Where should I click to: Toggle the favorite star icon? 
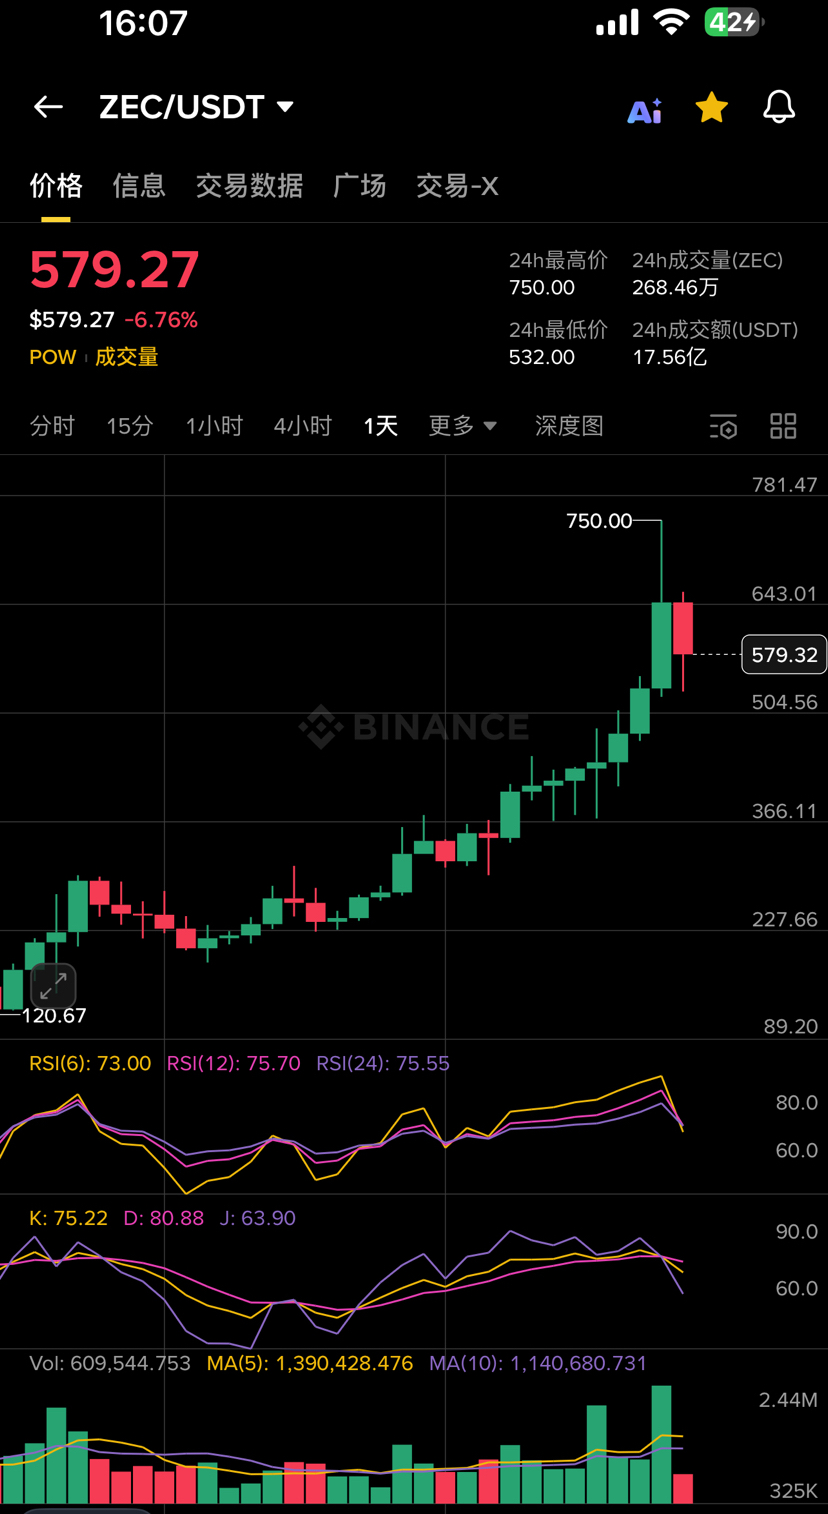pyautogui.click(x=711, y=107)
